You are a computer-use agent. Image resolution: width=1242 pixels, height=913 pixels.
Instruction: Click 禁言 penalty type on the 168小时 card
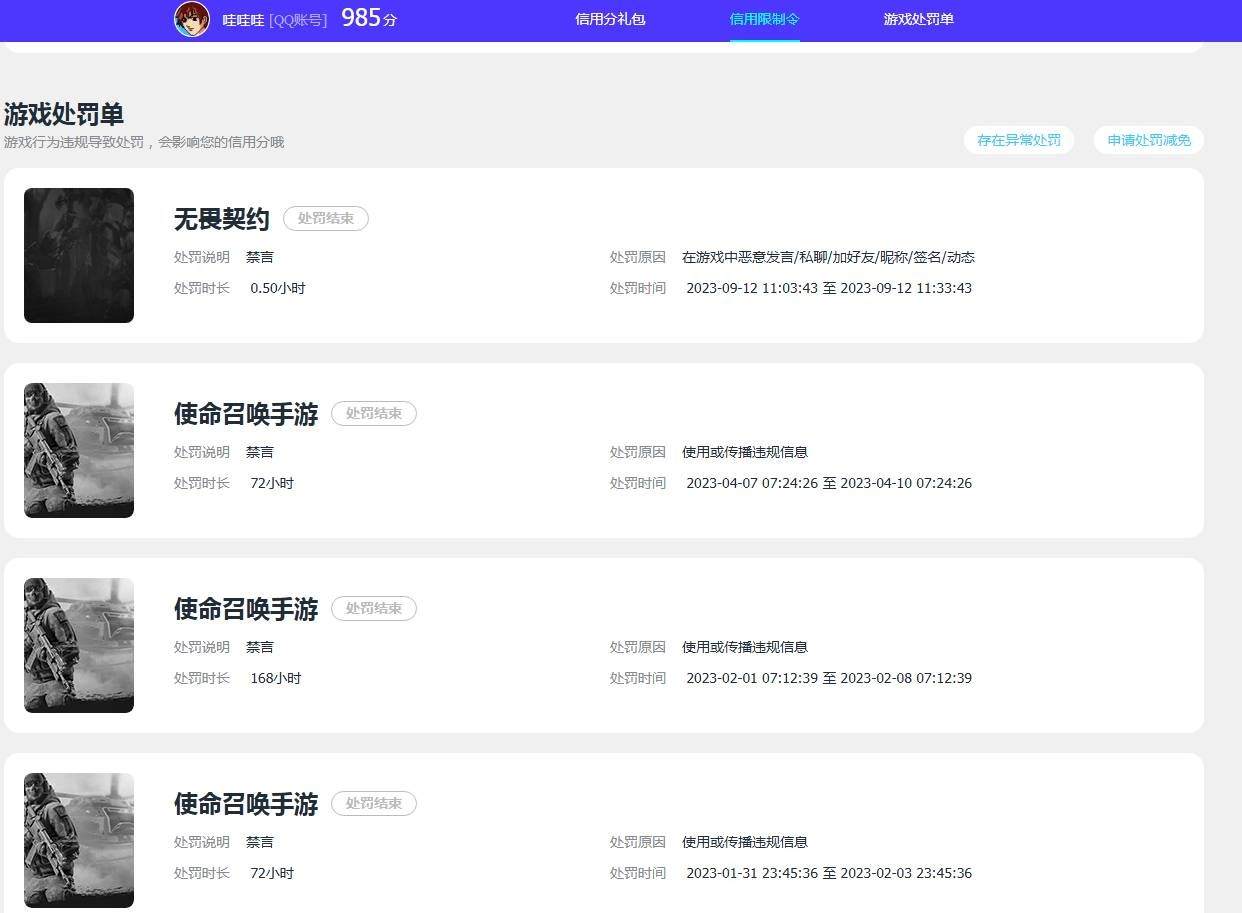[260, 647]
